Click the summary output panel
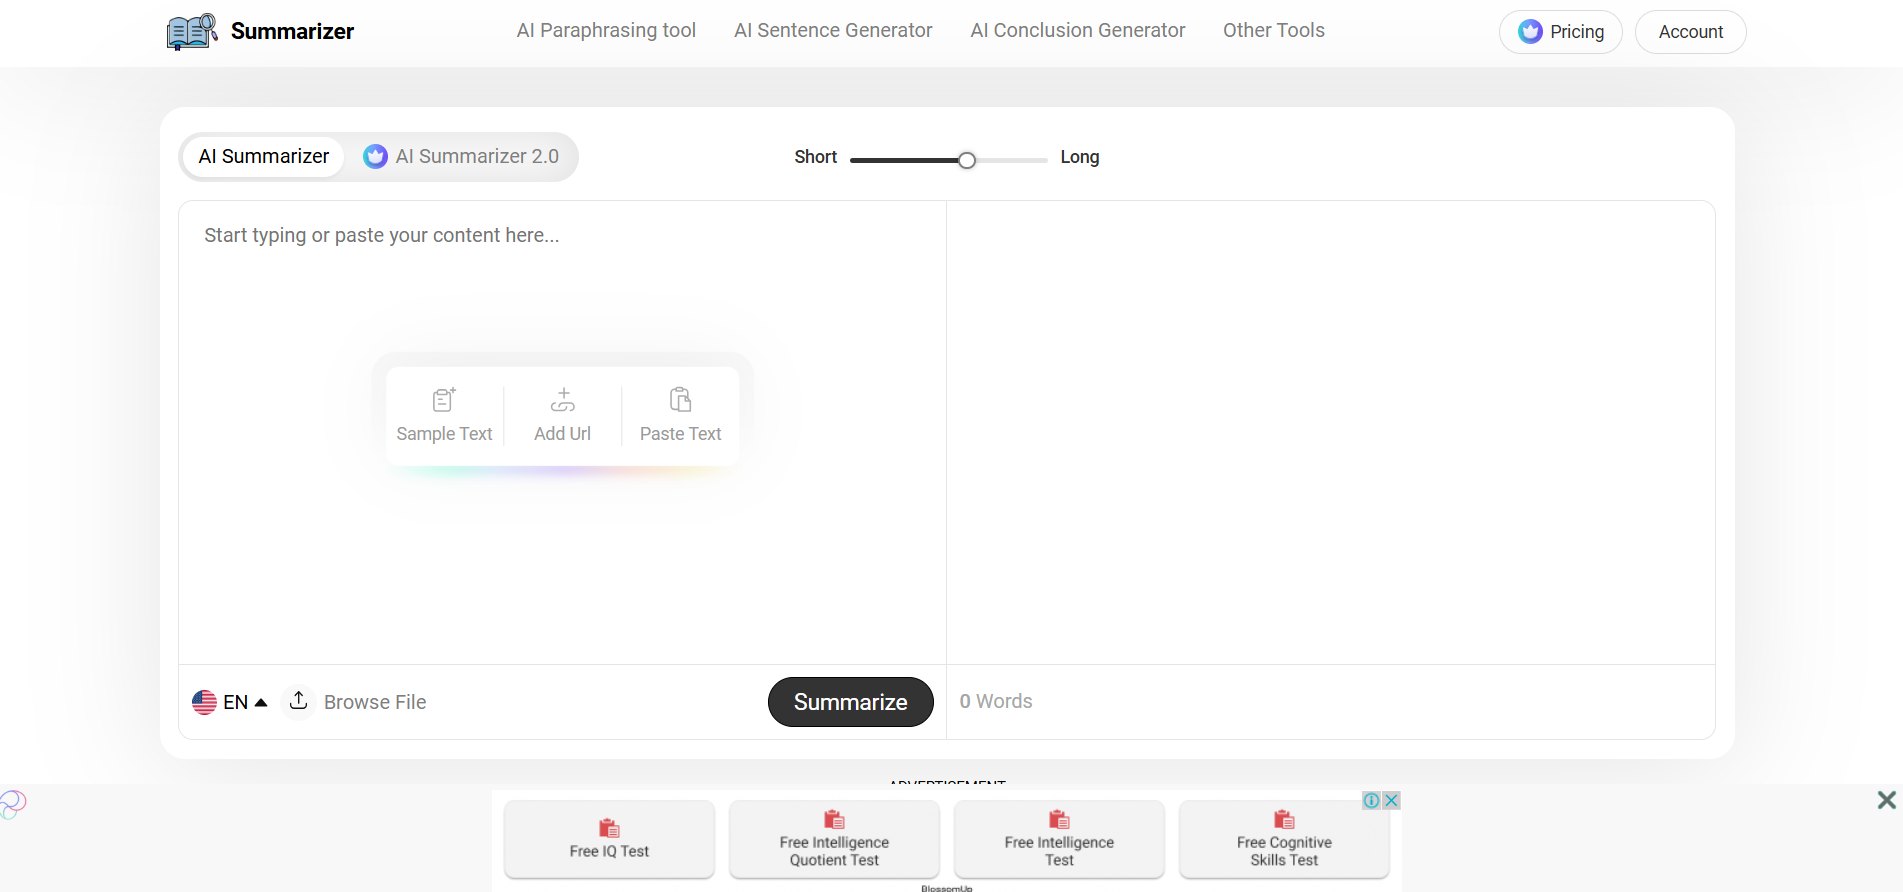This screenshot has height=892, width=1903. point(1330,432)
